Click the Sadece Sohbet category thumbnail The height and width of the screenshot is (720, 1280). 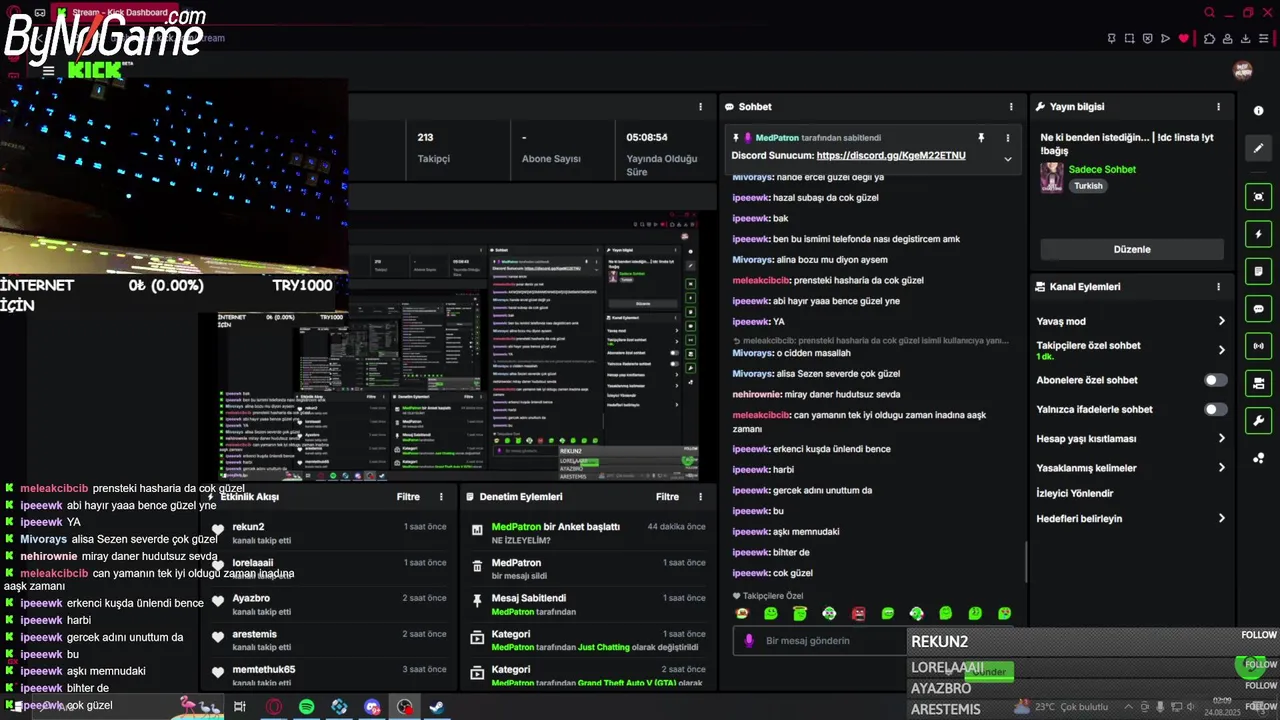click(x=1052, y=177)
